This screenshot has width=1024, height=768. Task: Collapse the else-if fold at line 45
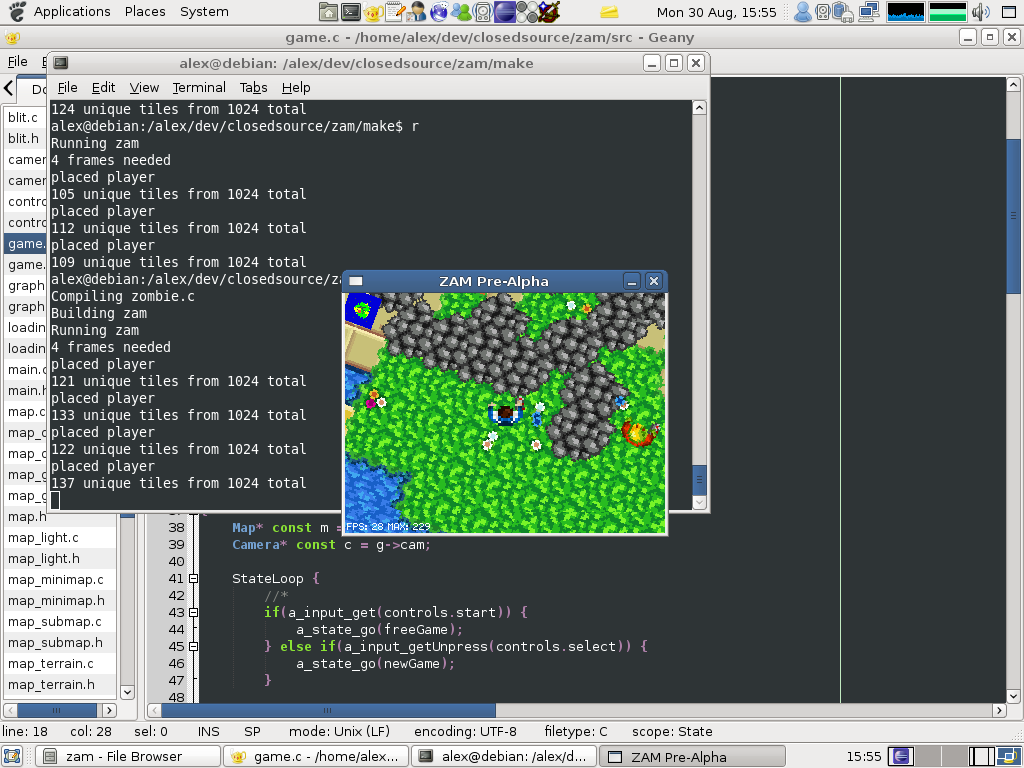coord(193,647)
